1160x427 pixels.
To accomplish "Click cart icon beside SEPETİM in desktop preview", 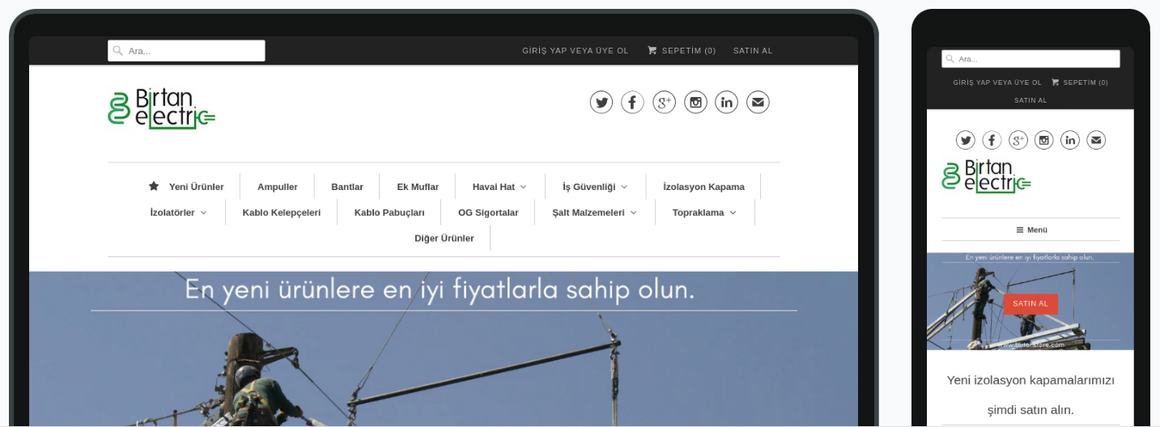I will click(x=652, y=50).
